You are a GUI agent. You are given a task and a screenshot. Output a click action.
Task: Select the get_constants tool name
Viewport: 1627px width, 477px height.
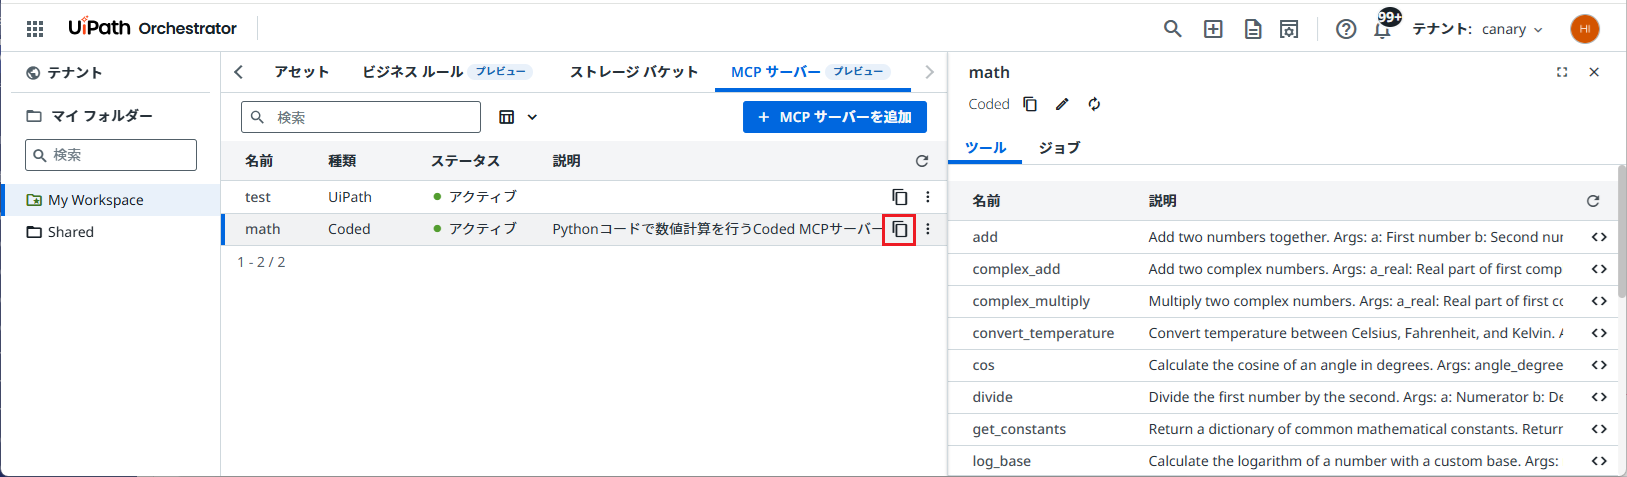(x=1019, y=429)
